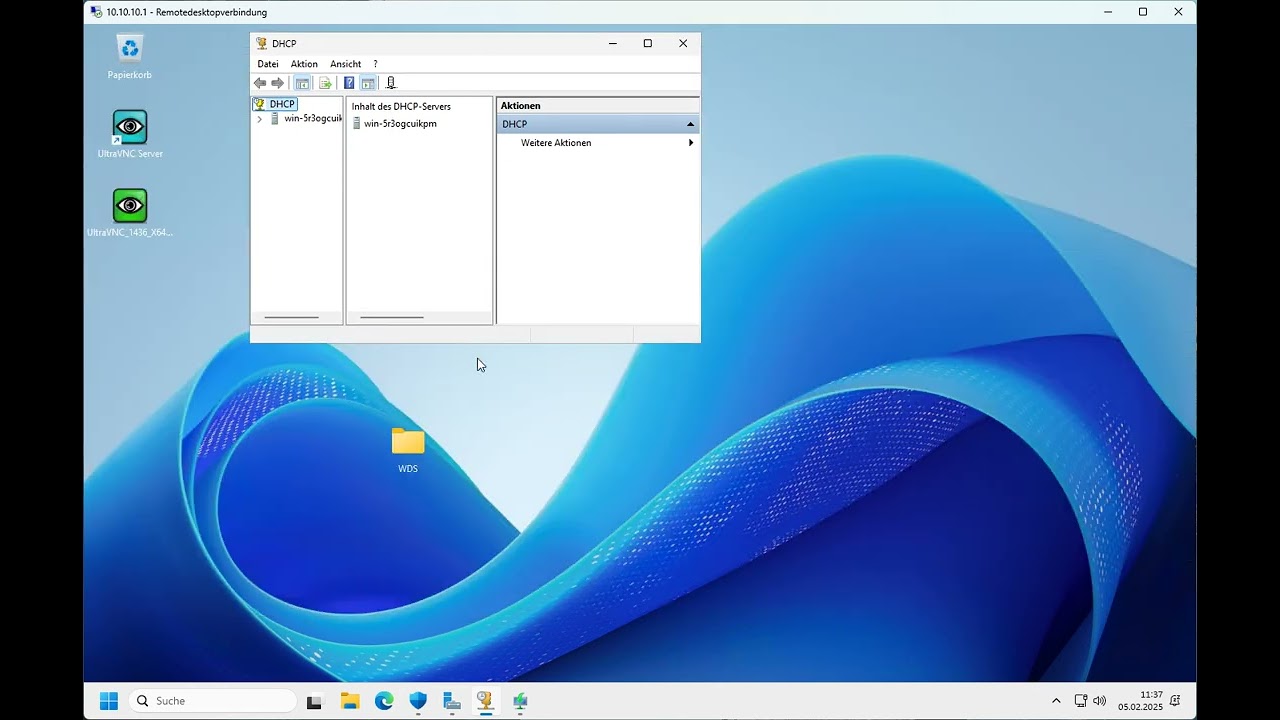
Task: Click the network icon in system tray
Action: click(1081, 701)
